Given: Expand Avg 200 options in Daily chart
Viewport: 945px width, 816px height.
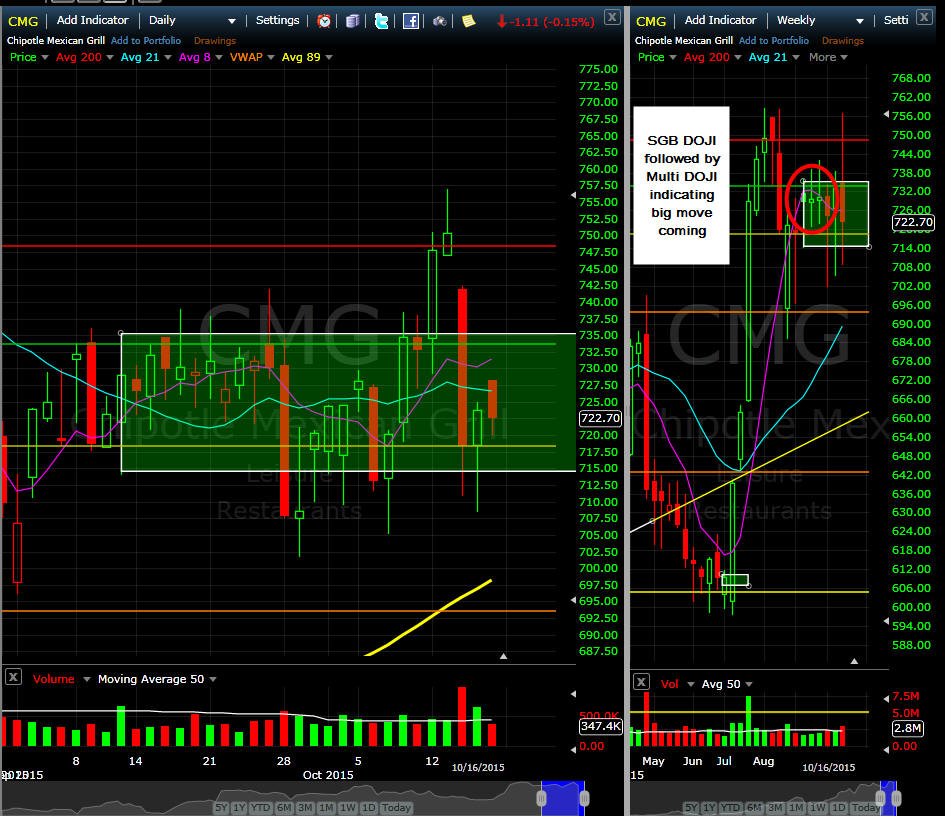Looking at the screenshot, I should pyautogui.click(x=110, y=57).
